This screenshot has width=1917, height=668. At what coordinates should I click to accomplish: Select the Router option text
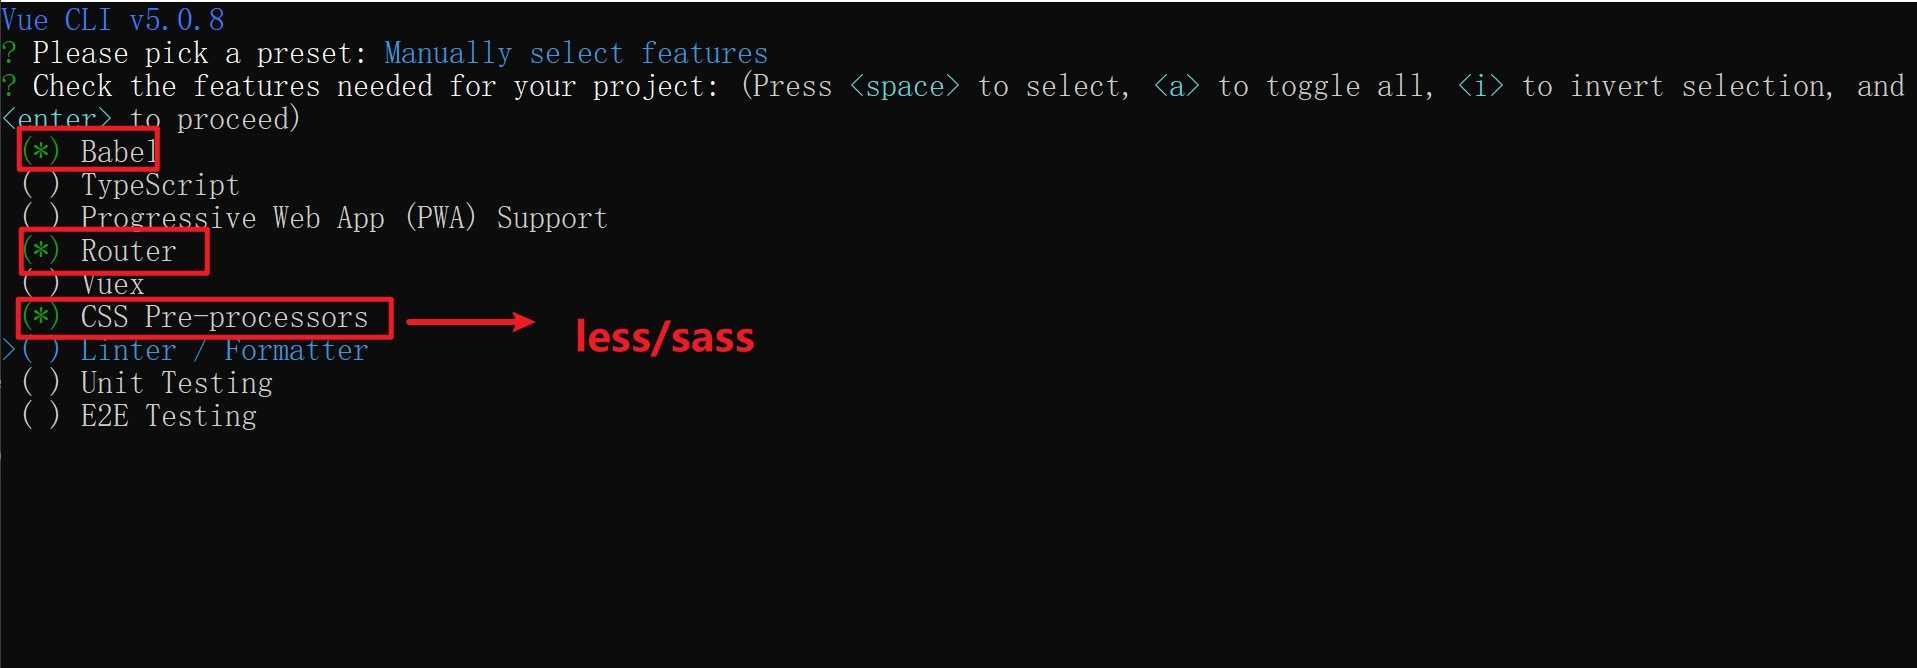click(x=128, y=251)
